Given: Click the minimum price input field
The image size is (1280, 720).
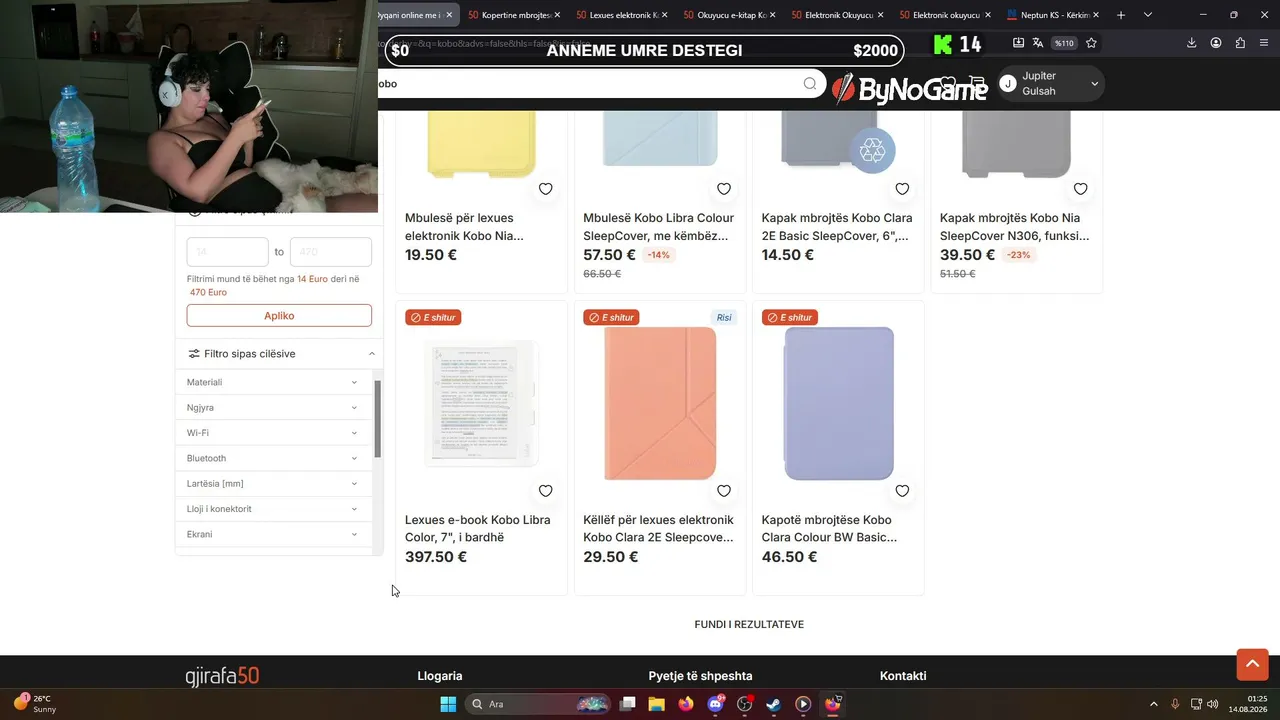Looking at the screenshot, I should click(228, 252).
